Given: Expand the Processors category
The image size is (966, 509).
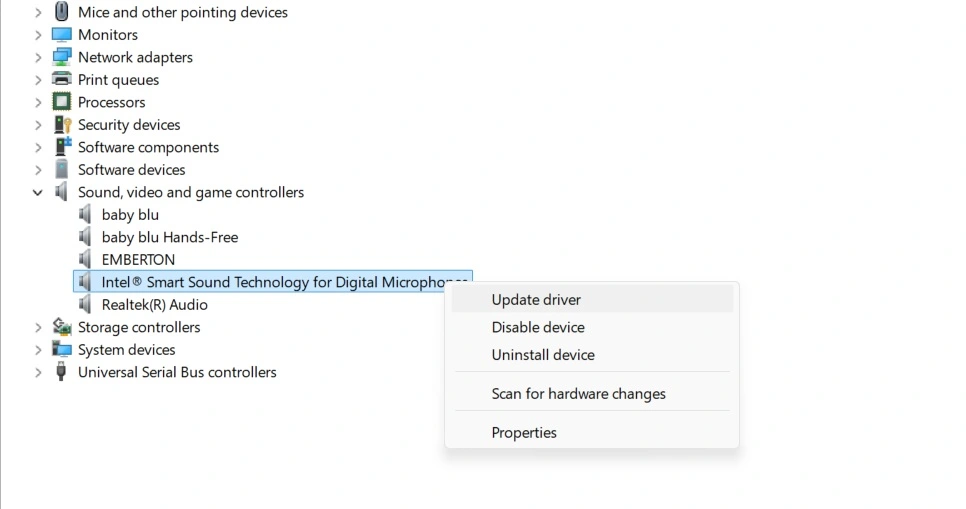Looking at the screenshot, I should [38, 102].
